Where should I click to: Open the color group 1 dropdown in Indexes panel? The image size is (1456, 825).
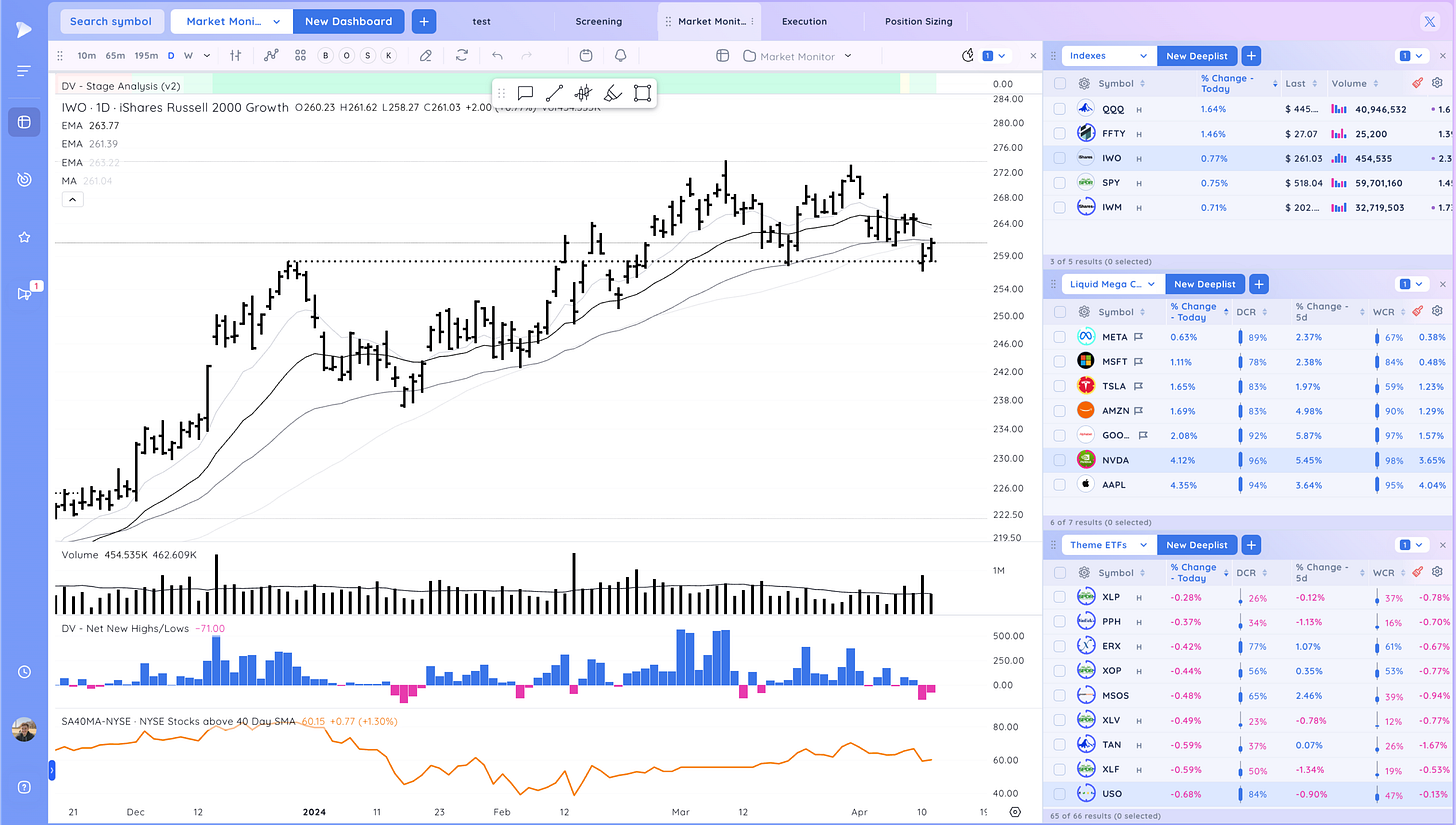tap(1414, 56)
